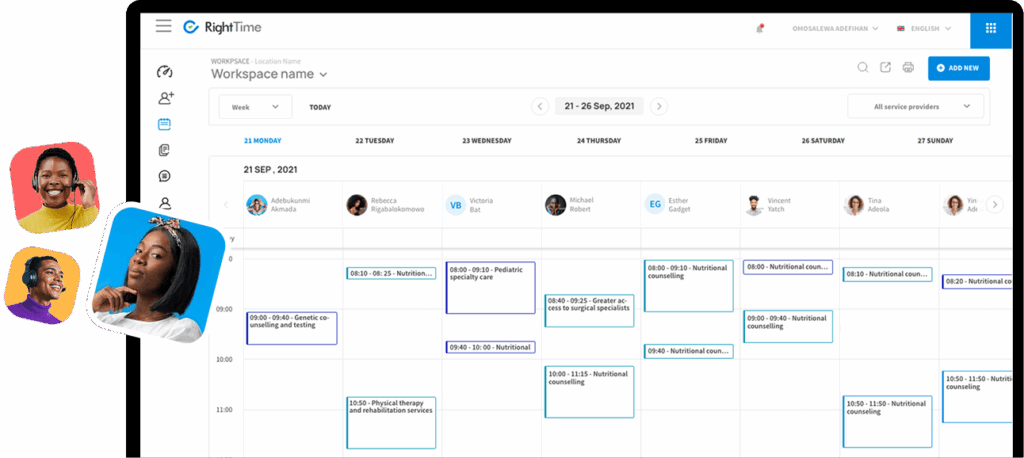Click the export share icon
Image resolution: width=1024 pixels, height=458 pixels.
point(885,68)
